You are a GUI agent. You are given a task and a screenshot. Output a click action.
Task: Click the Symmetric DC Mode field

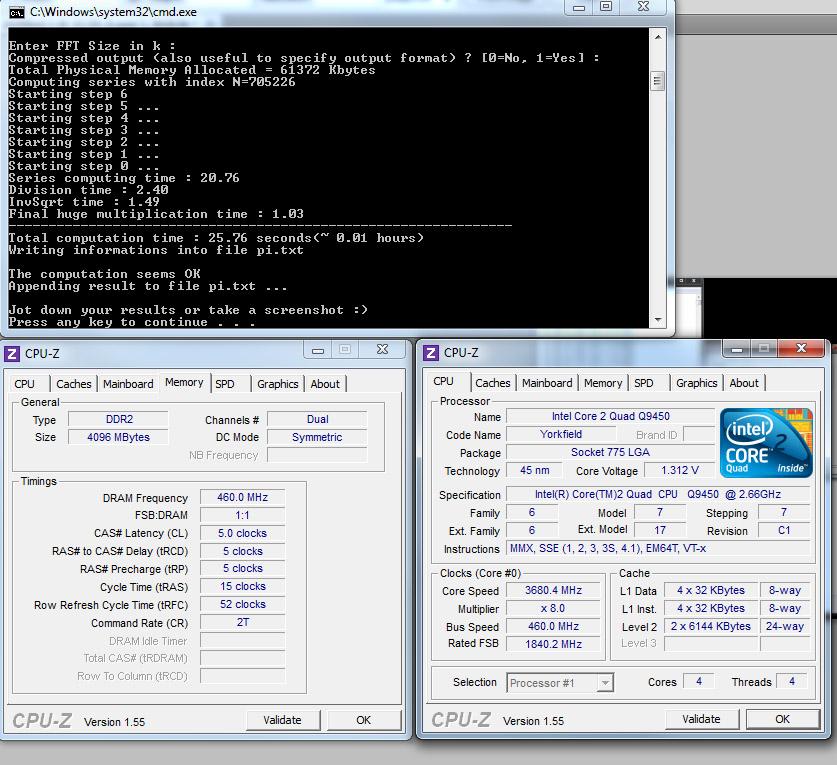317,437
